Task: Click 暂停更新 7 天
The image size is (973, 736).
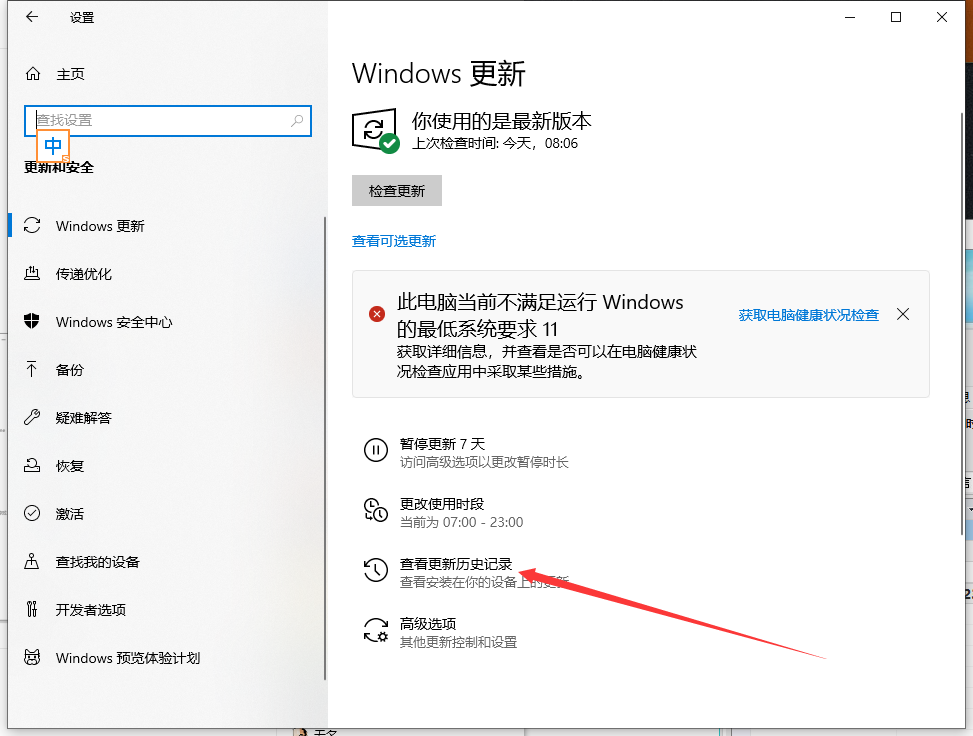Action: (x=442, y=444)
